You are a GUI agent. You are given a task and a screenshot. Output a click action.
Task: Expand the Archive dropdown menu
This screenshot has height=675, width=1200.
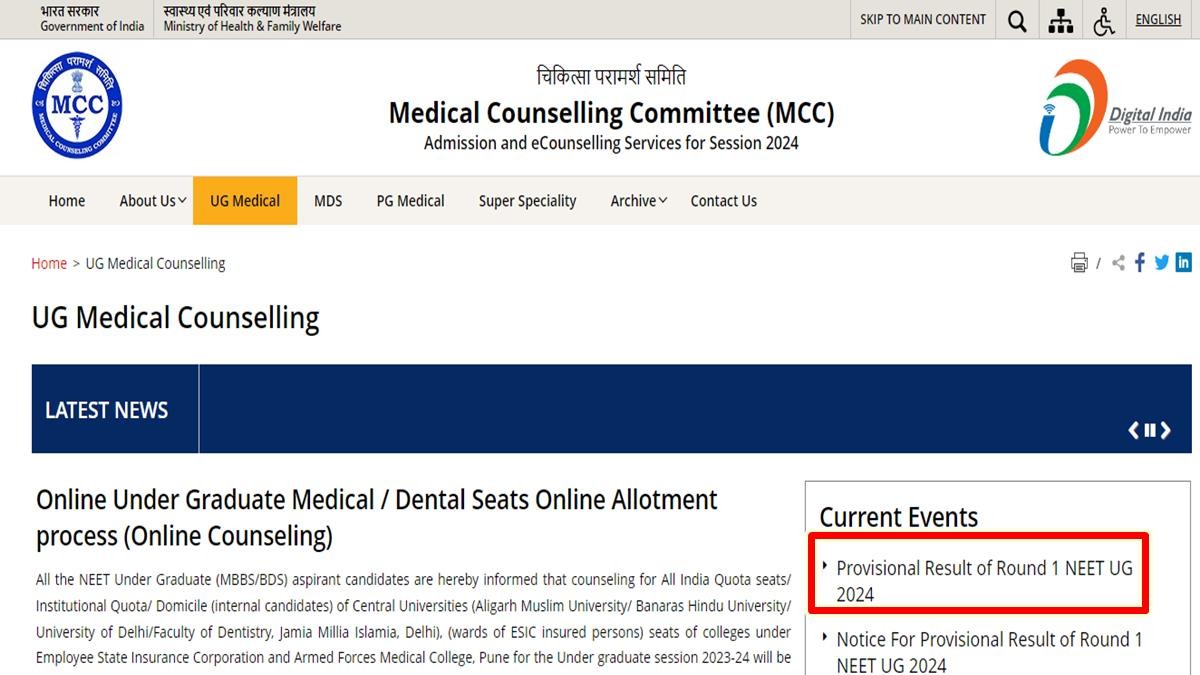[x=639, y=201]
